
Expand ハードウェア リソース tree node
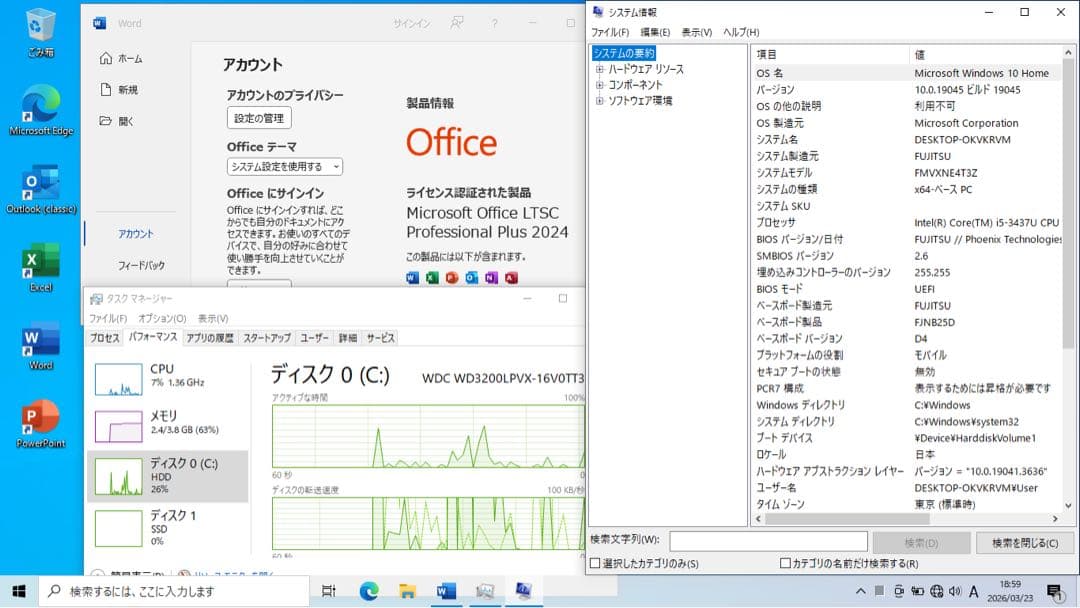pyautogui.click(x=599, y=69)
